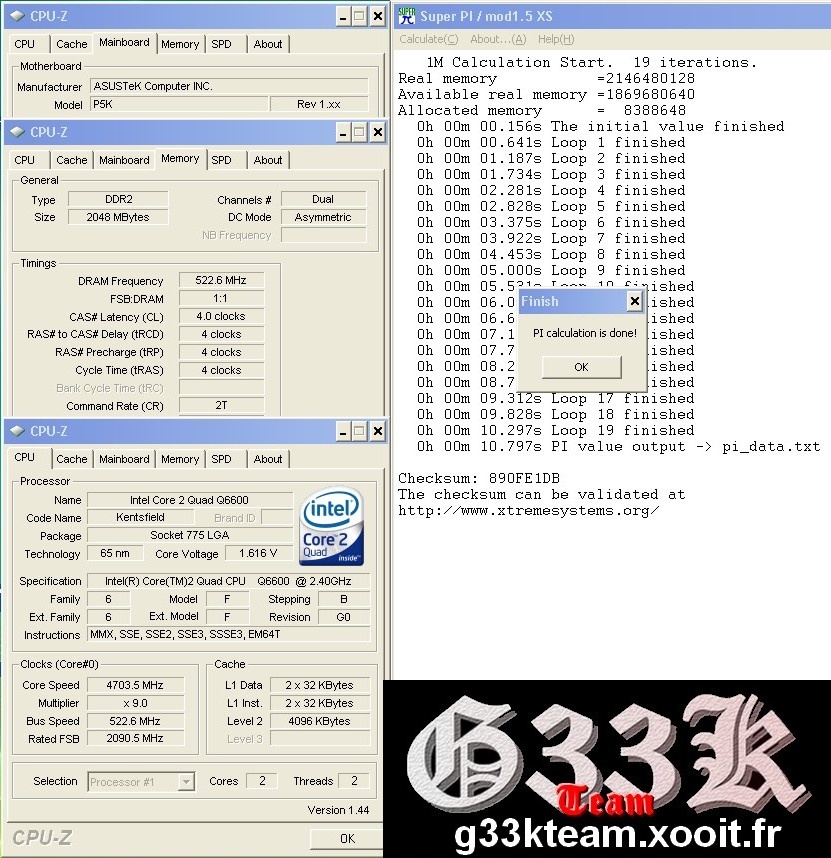This screenshot has width=831, height=858.
Task: Click Technology value 65 nm
Action: (x=115, y=553)
